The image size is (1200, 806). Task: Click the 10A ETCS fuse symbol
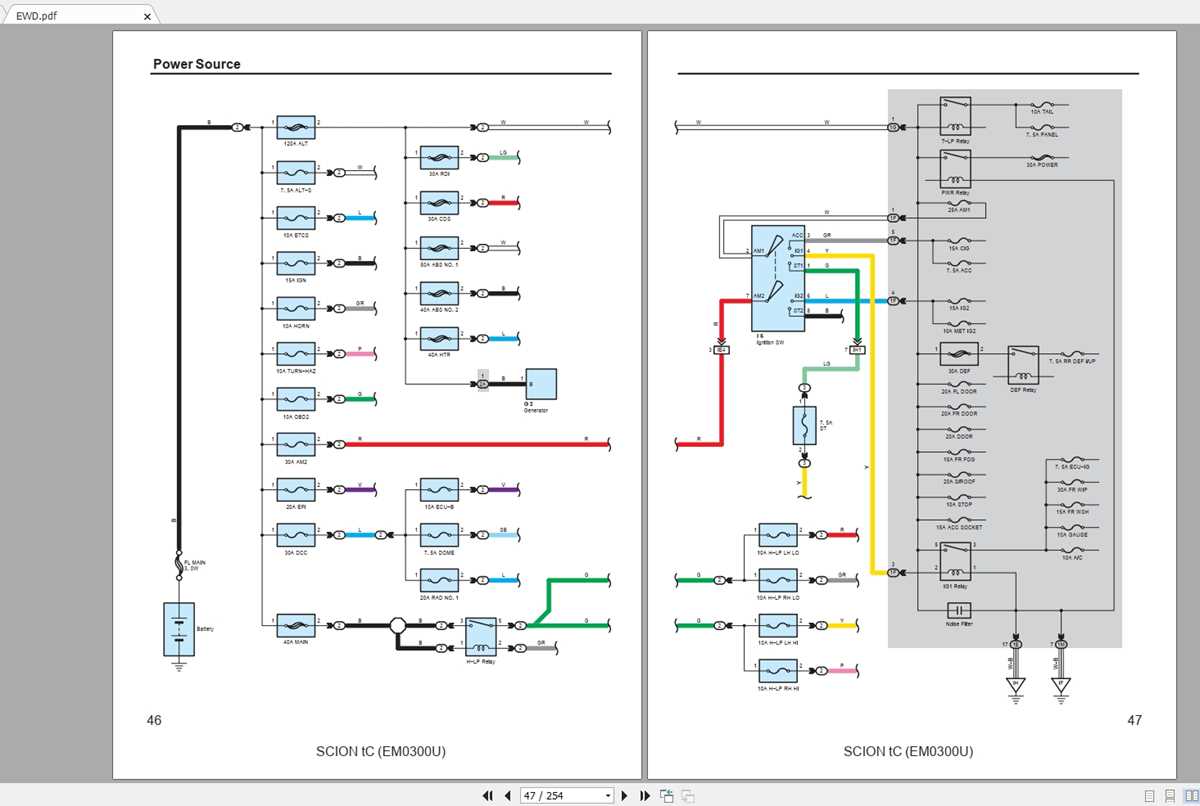tap(295, 217)
